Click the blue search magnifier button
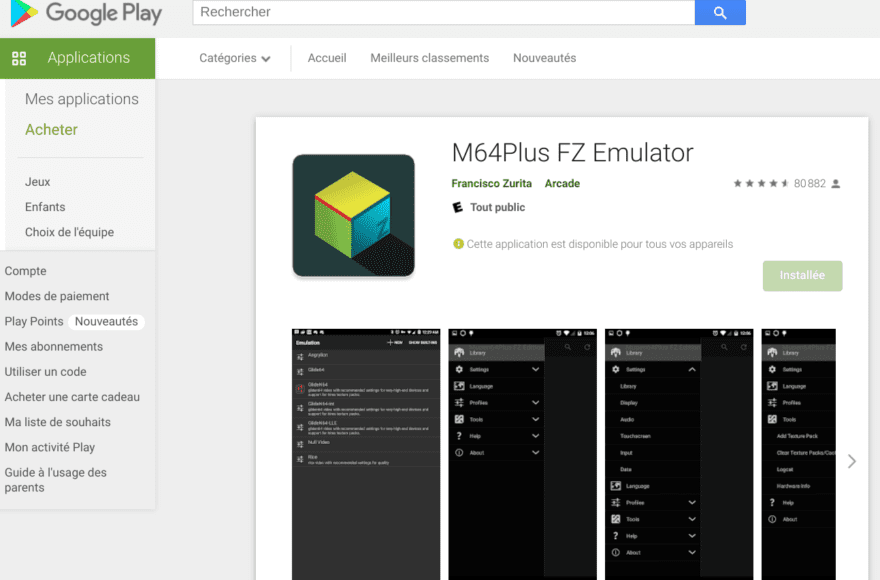Image resolution: width=880 pixels, height=580 pixels. [720, 12]
